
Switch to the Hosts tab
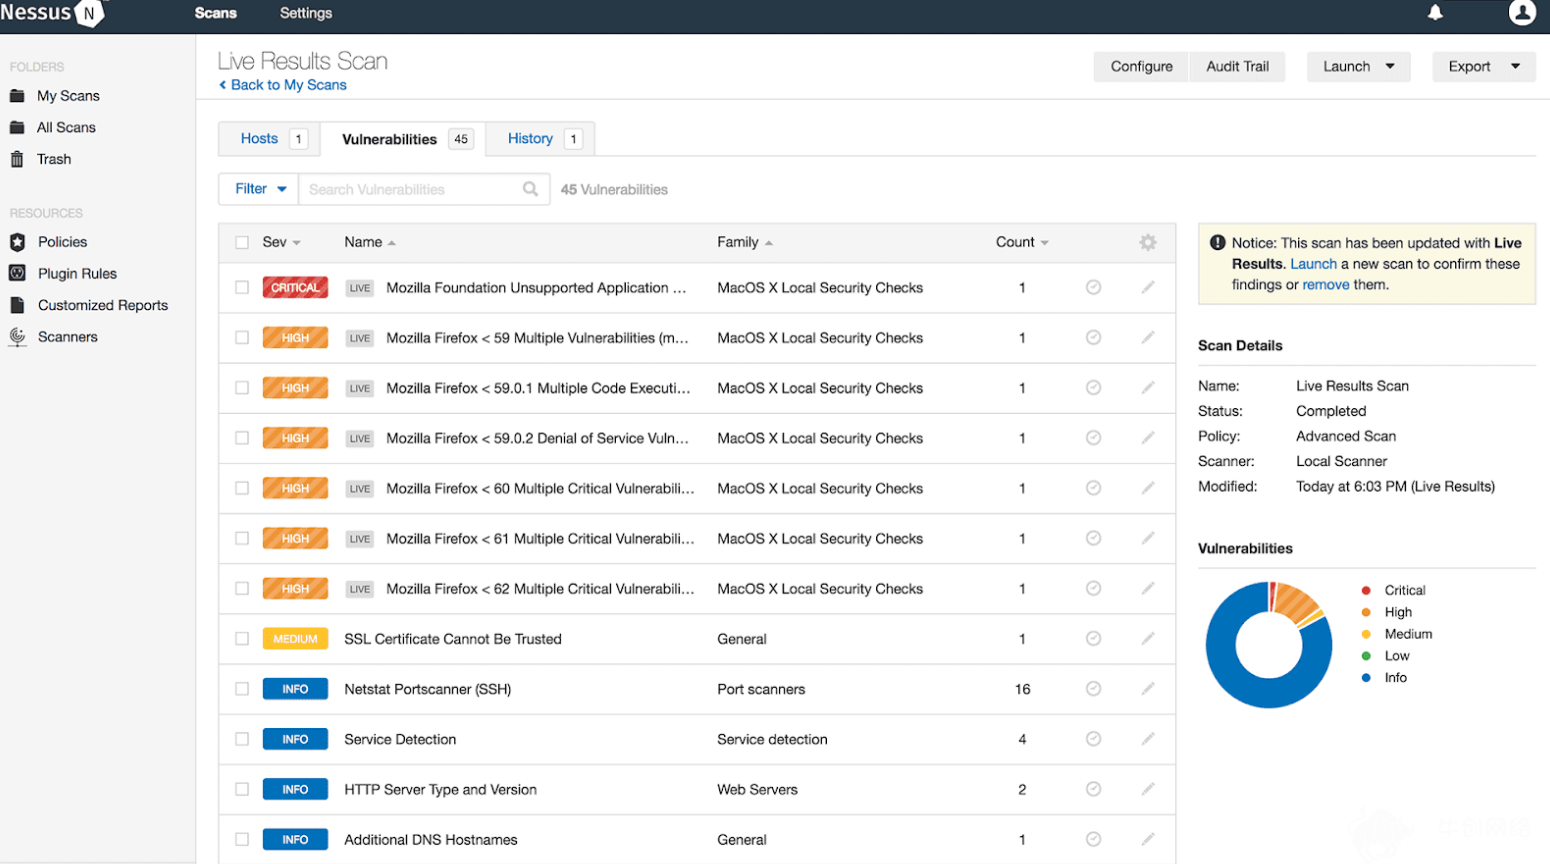coord(270,139)
